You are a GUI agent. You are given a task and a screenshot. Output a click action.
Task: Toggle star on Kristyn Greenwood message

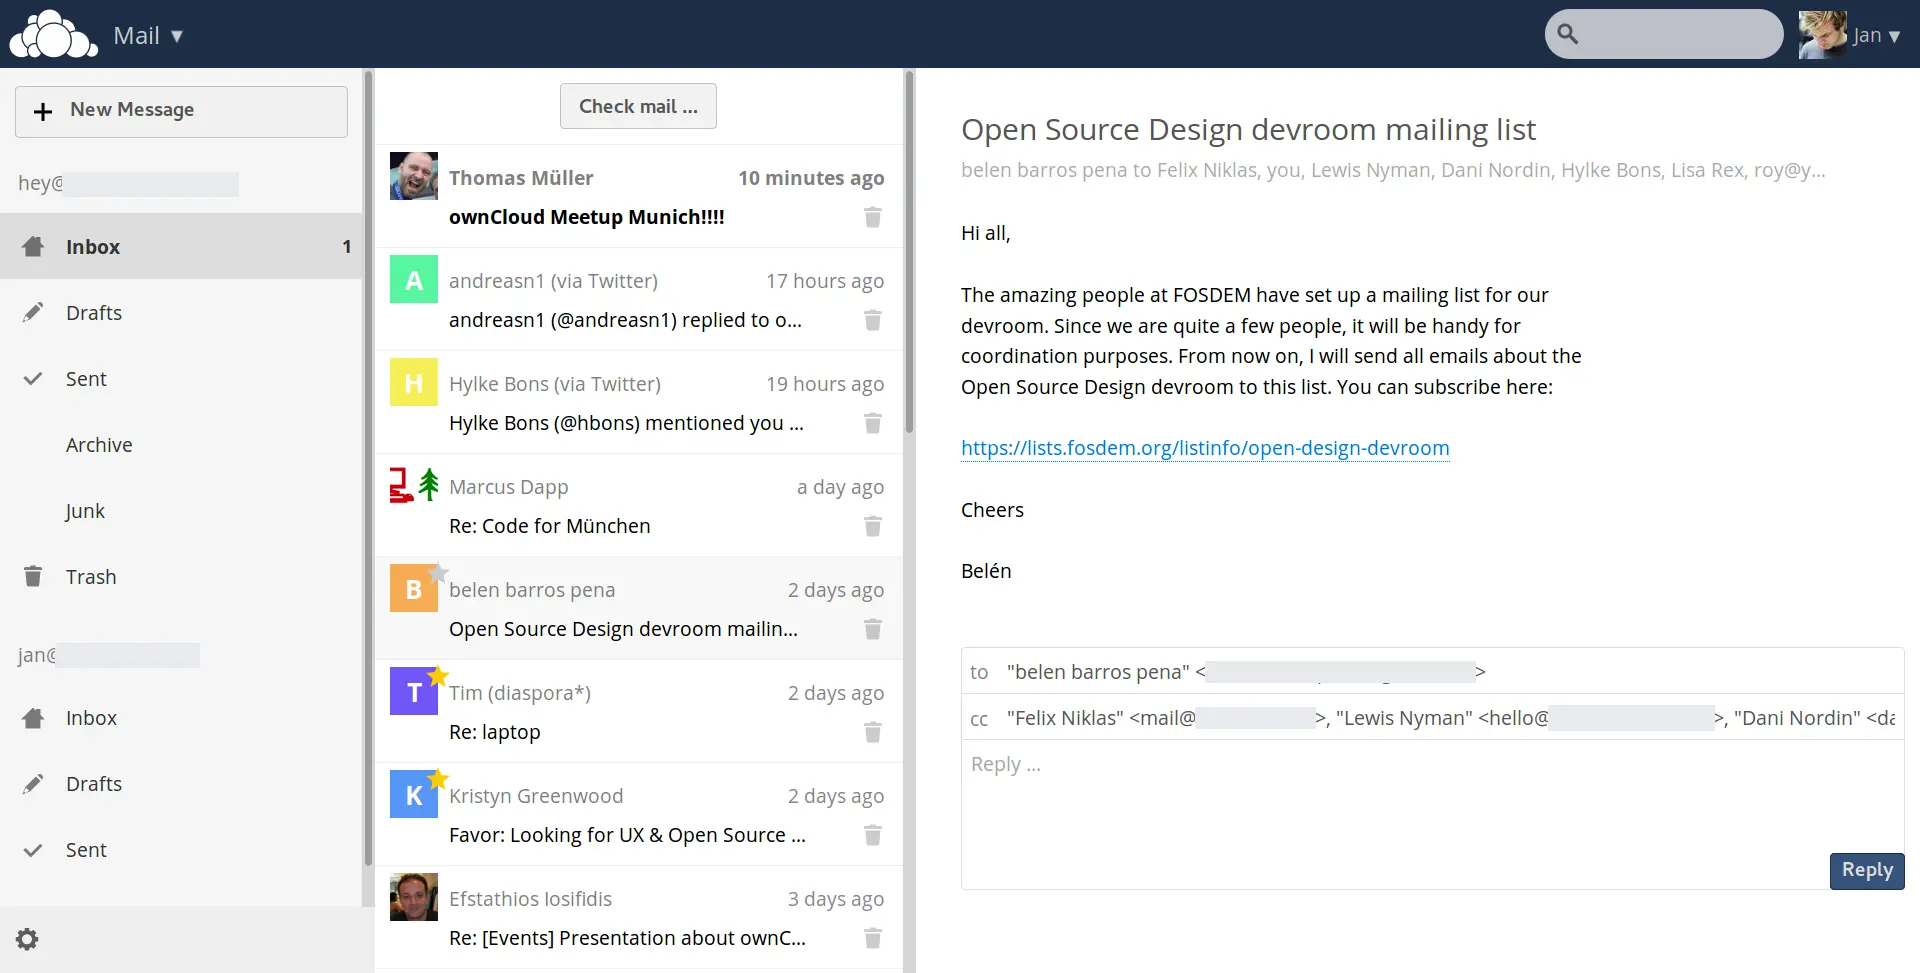click(437, 779)
